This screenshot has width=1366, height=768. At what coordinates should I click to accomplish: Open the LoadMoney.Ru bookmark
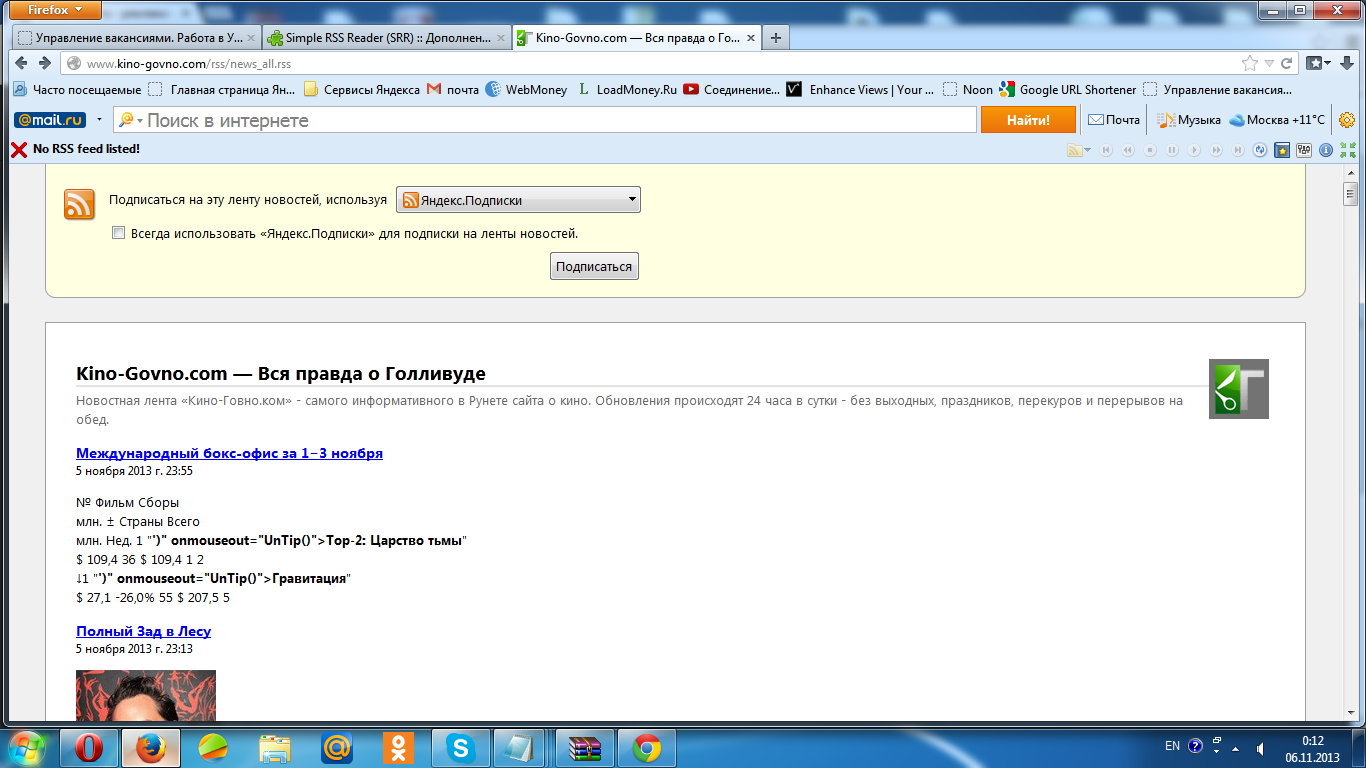pos(627,89)
